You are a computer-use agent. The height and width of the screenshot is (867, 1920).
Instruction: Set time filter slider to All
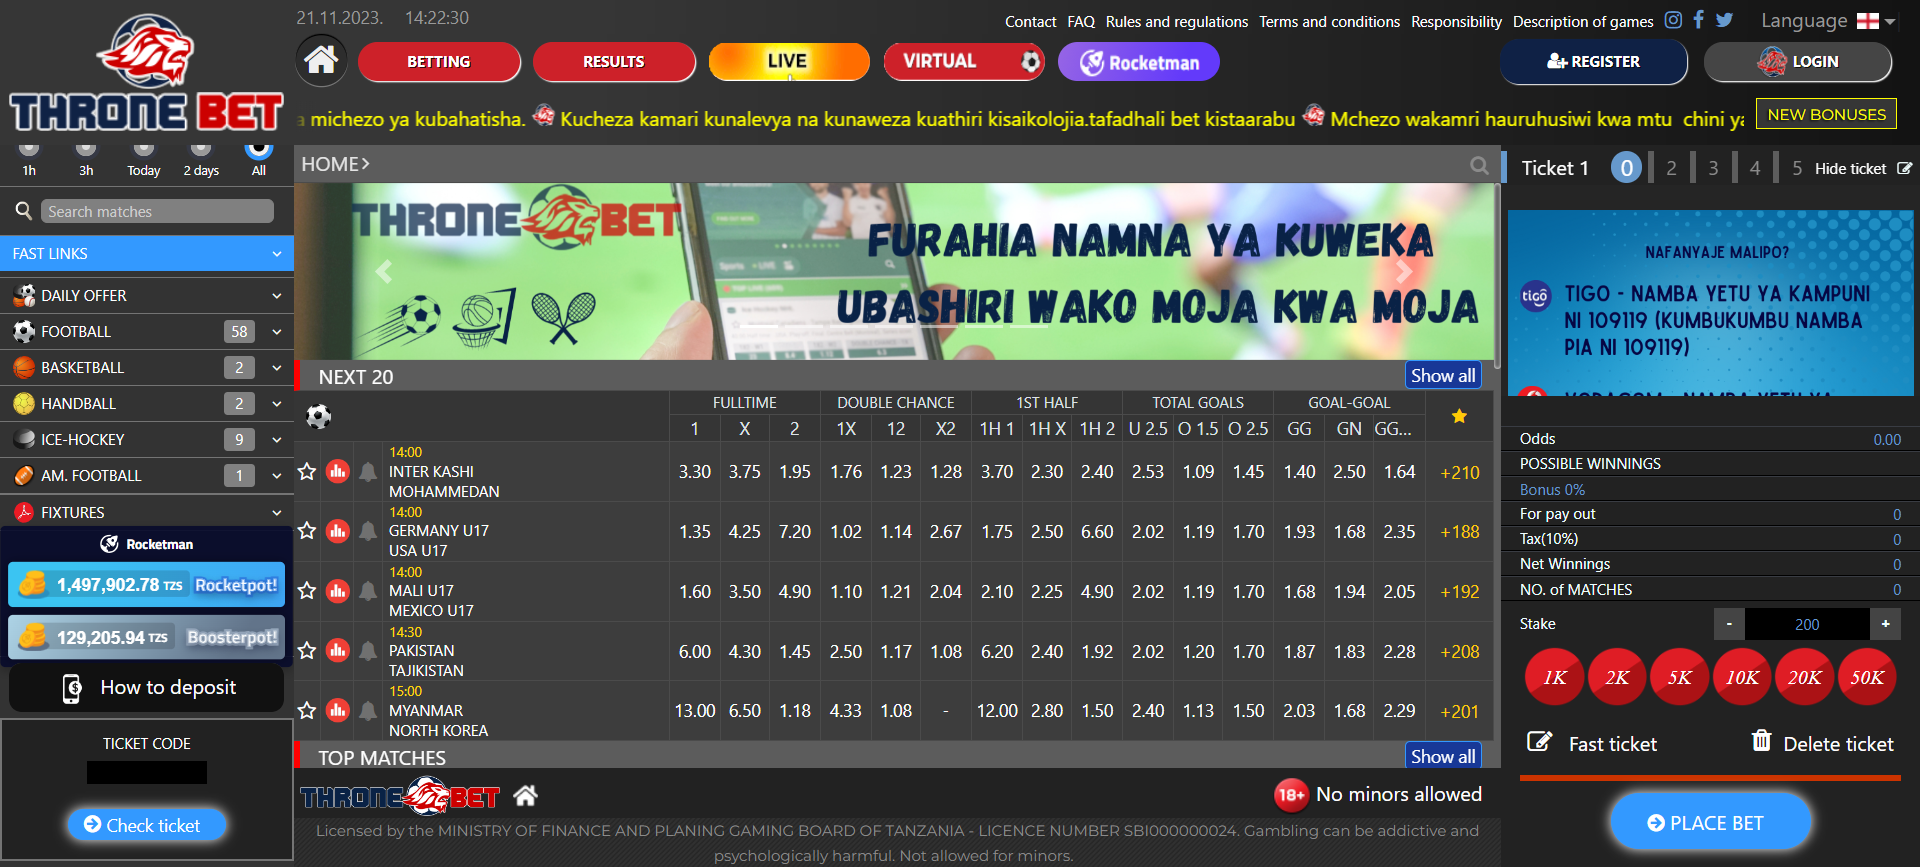259,152
